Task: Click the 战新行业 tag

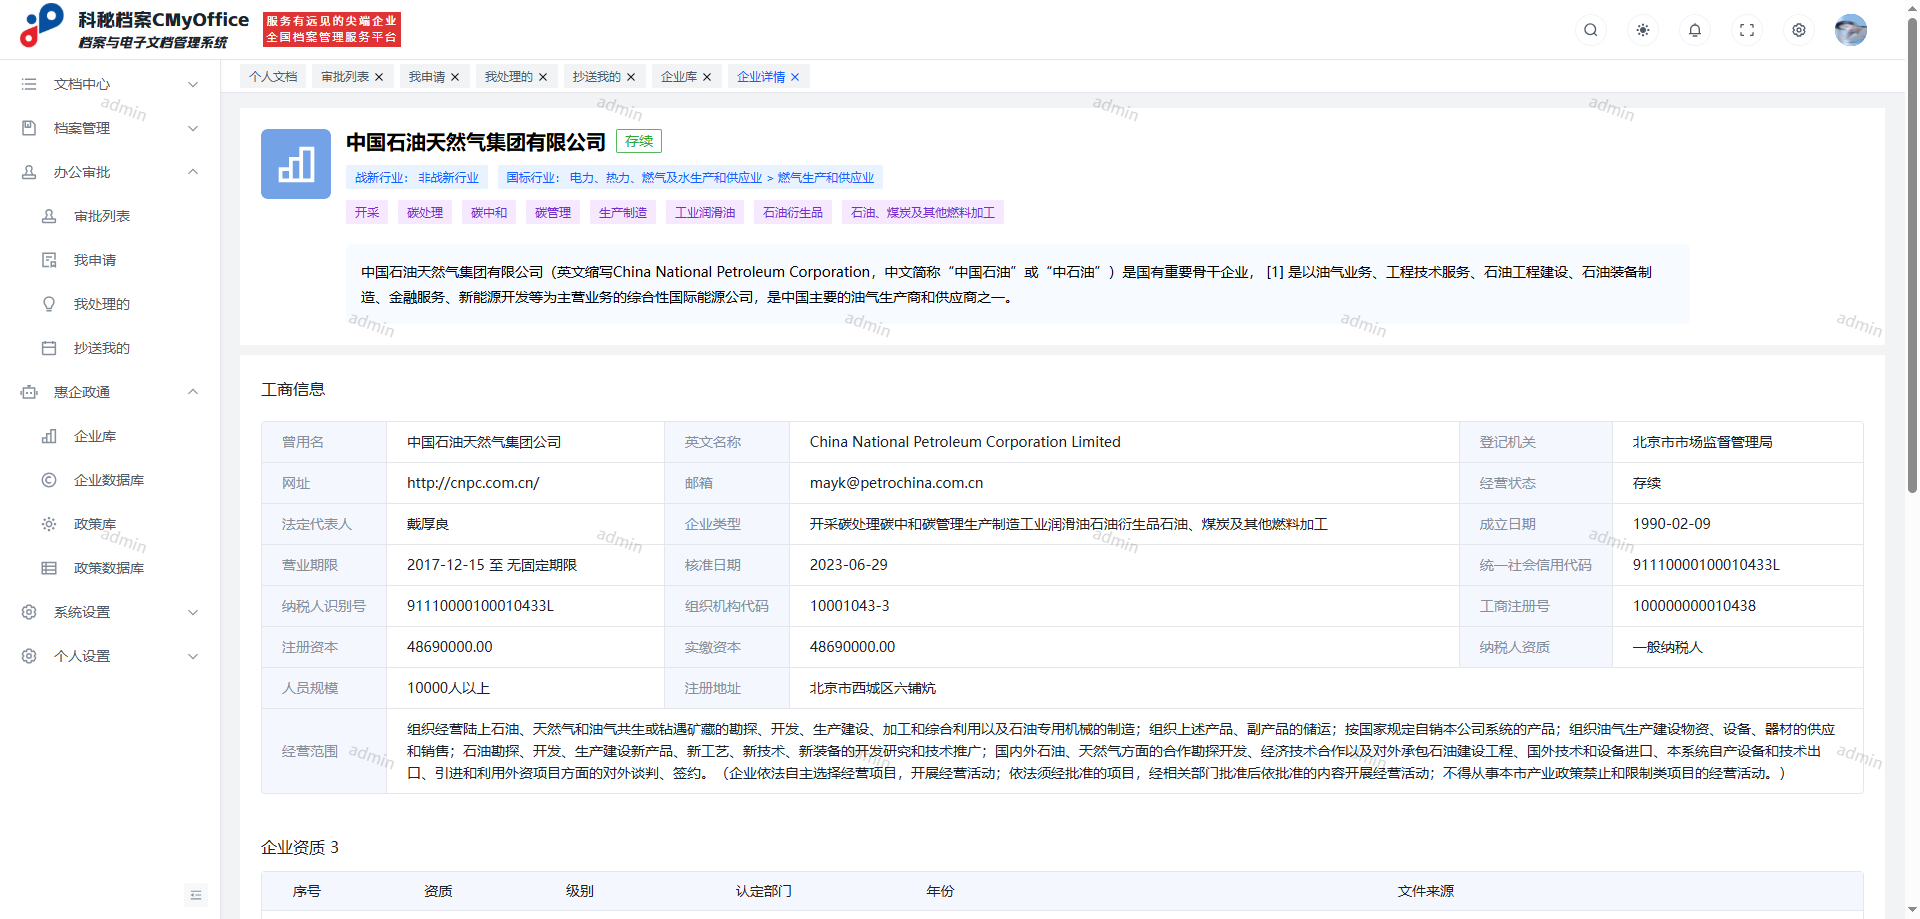Action: [417, 178]
